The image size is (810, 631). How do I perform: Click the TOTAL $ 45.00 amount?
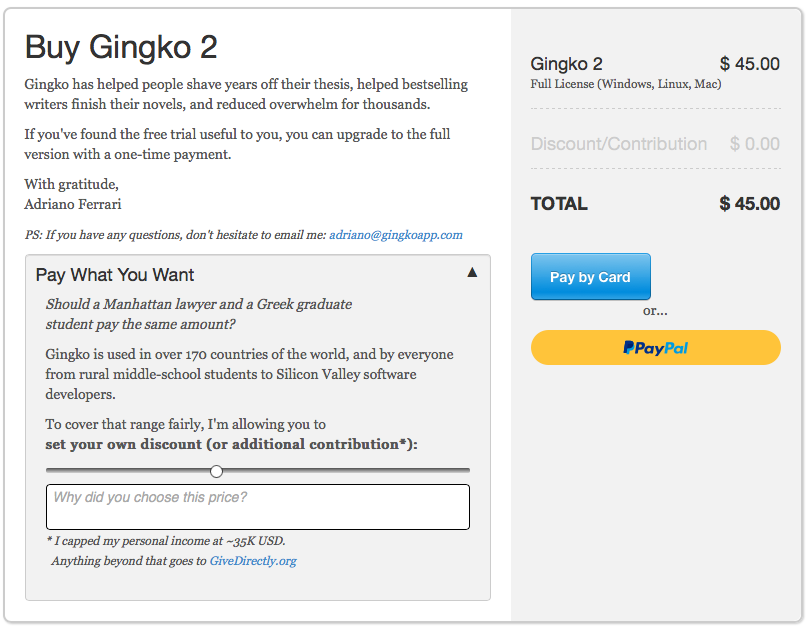[x=750, y=204]
